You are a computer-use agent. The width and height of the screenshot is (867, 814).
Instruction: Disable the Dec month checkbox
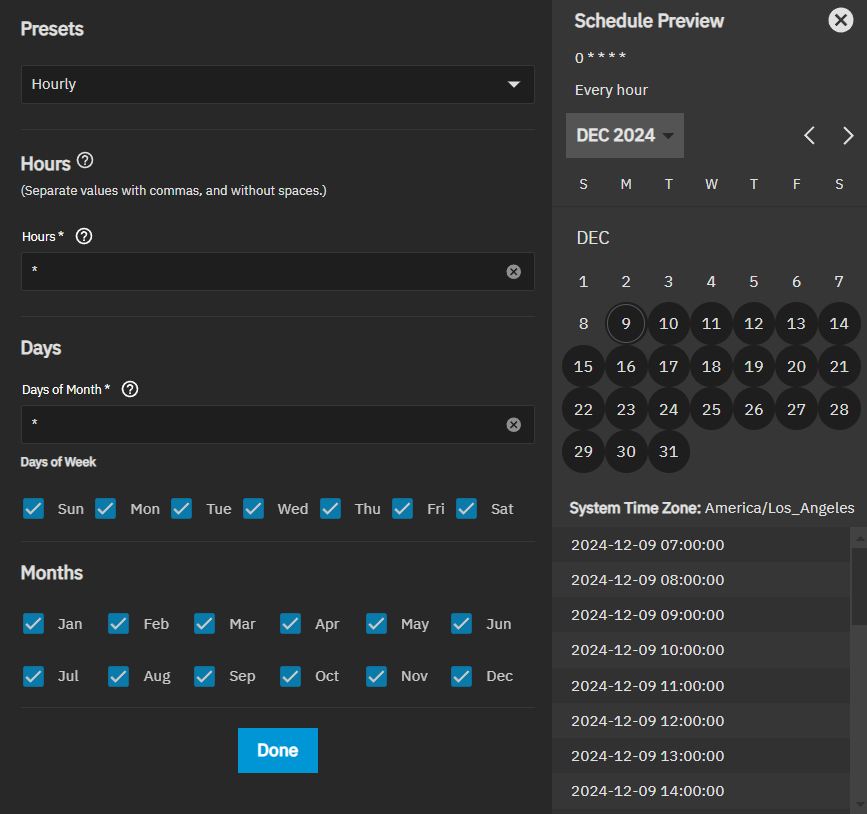point(462,676)
